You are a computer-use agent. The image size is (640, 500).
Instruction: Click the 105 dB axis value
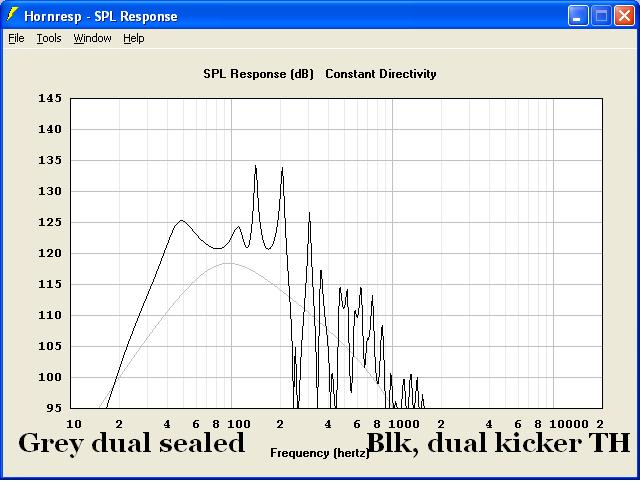coord(50,347)
